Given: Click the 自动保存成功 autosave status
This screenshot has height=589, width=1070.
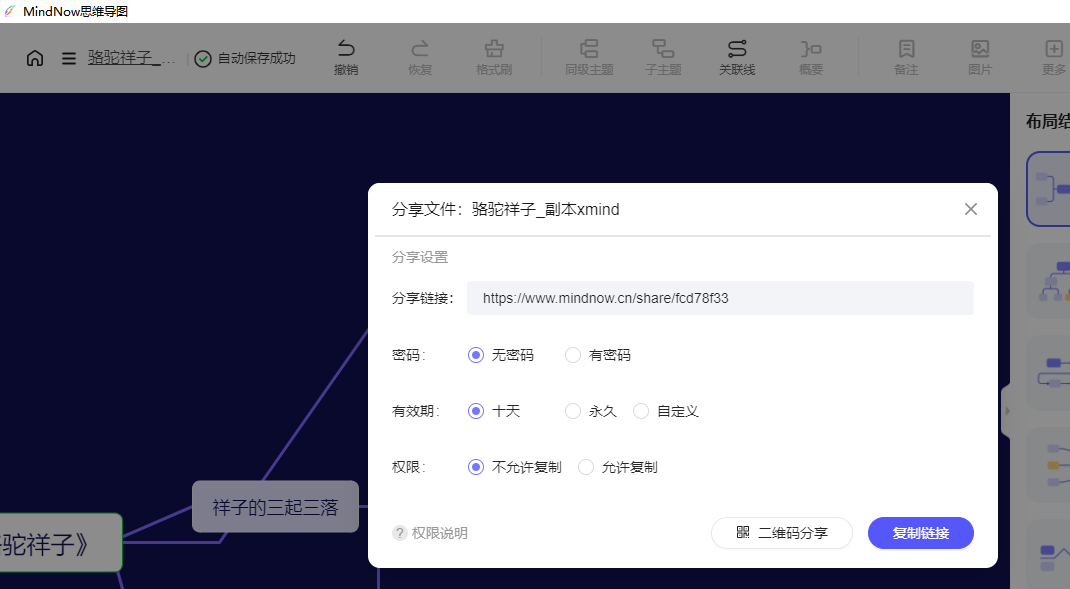Looking at the screenshot, I should [x=245, y=59].
